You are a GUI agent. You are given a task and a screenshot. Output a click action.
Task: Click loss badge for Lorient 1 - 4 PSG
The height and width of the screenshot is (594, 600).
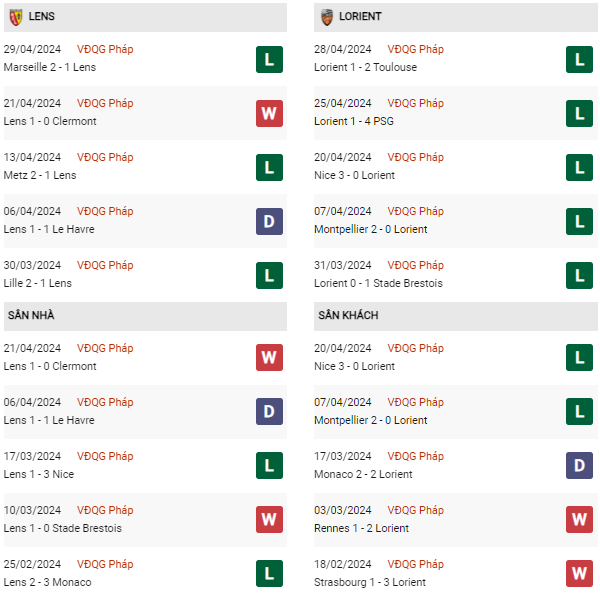579,113
